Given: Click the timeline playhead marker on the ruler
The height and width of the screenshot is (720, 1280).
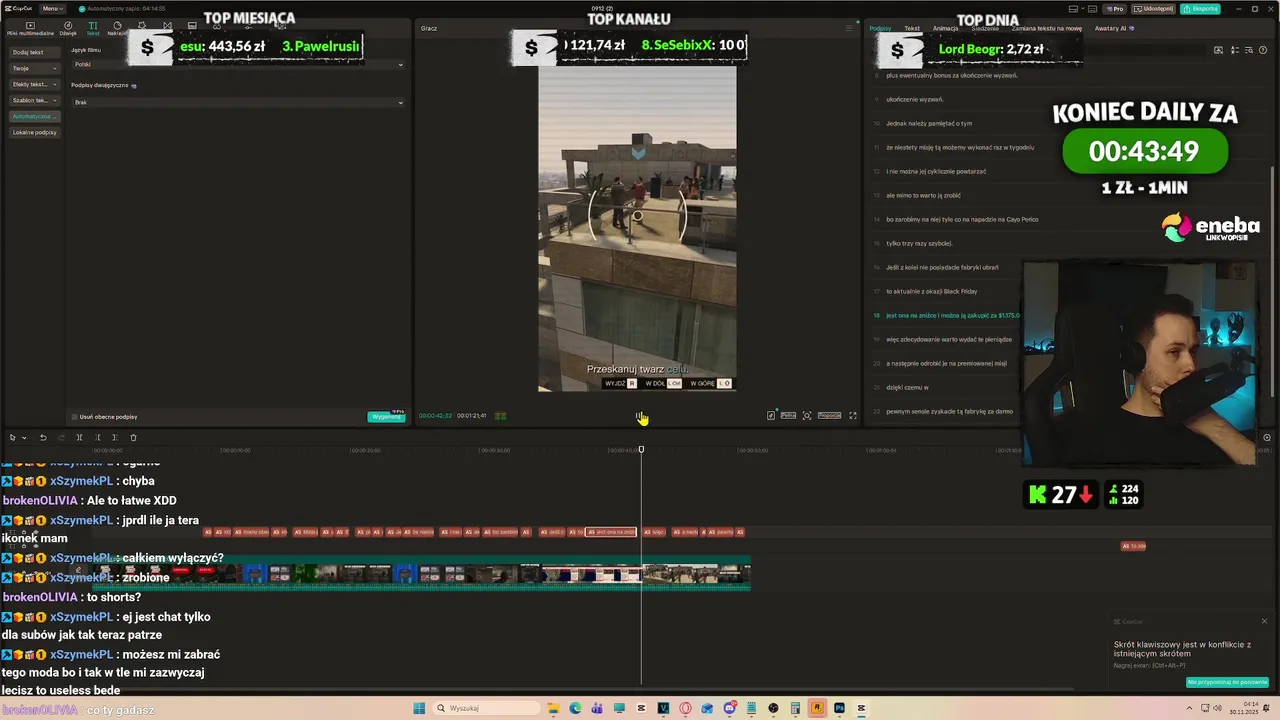Looking at the screenshot, I should [641, 449].
